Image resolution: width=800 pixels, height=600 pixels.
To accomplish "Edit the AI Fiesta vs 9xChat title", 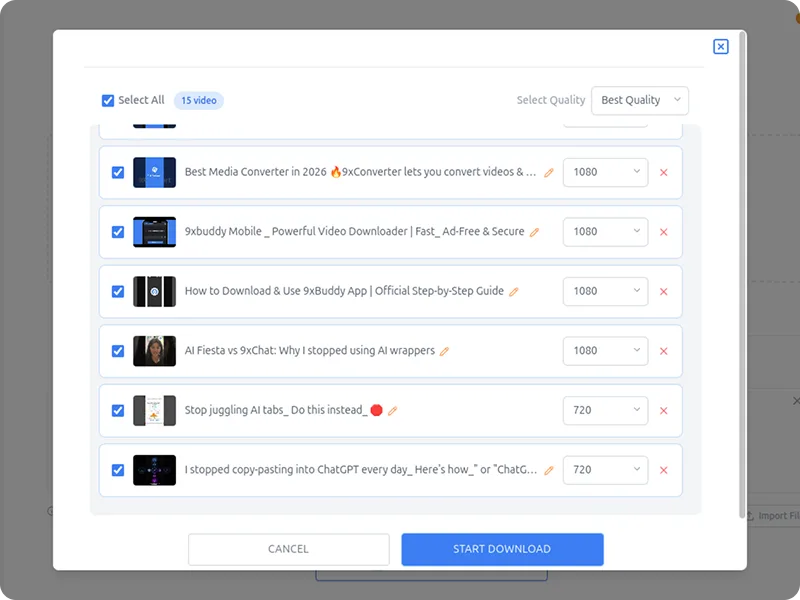I will (445, 351).
